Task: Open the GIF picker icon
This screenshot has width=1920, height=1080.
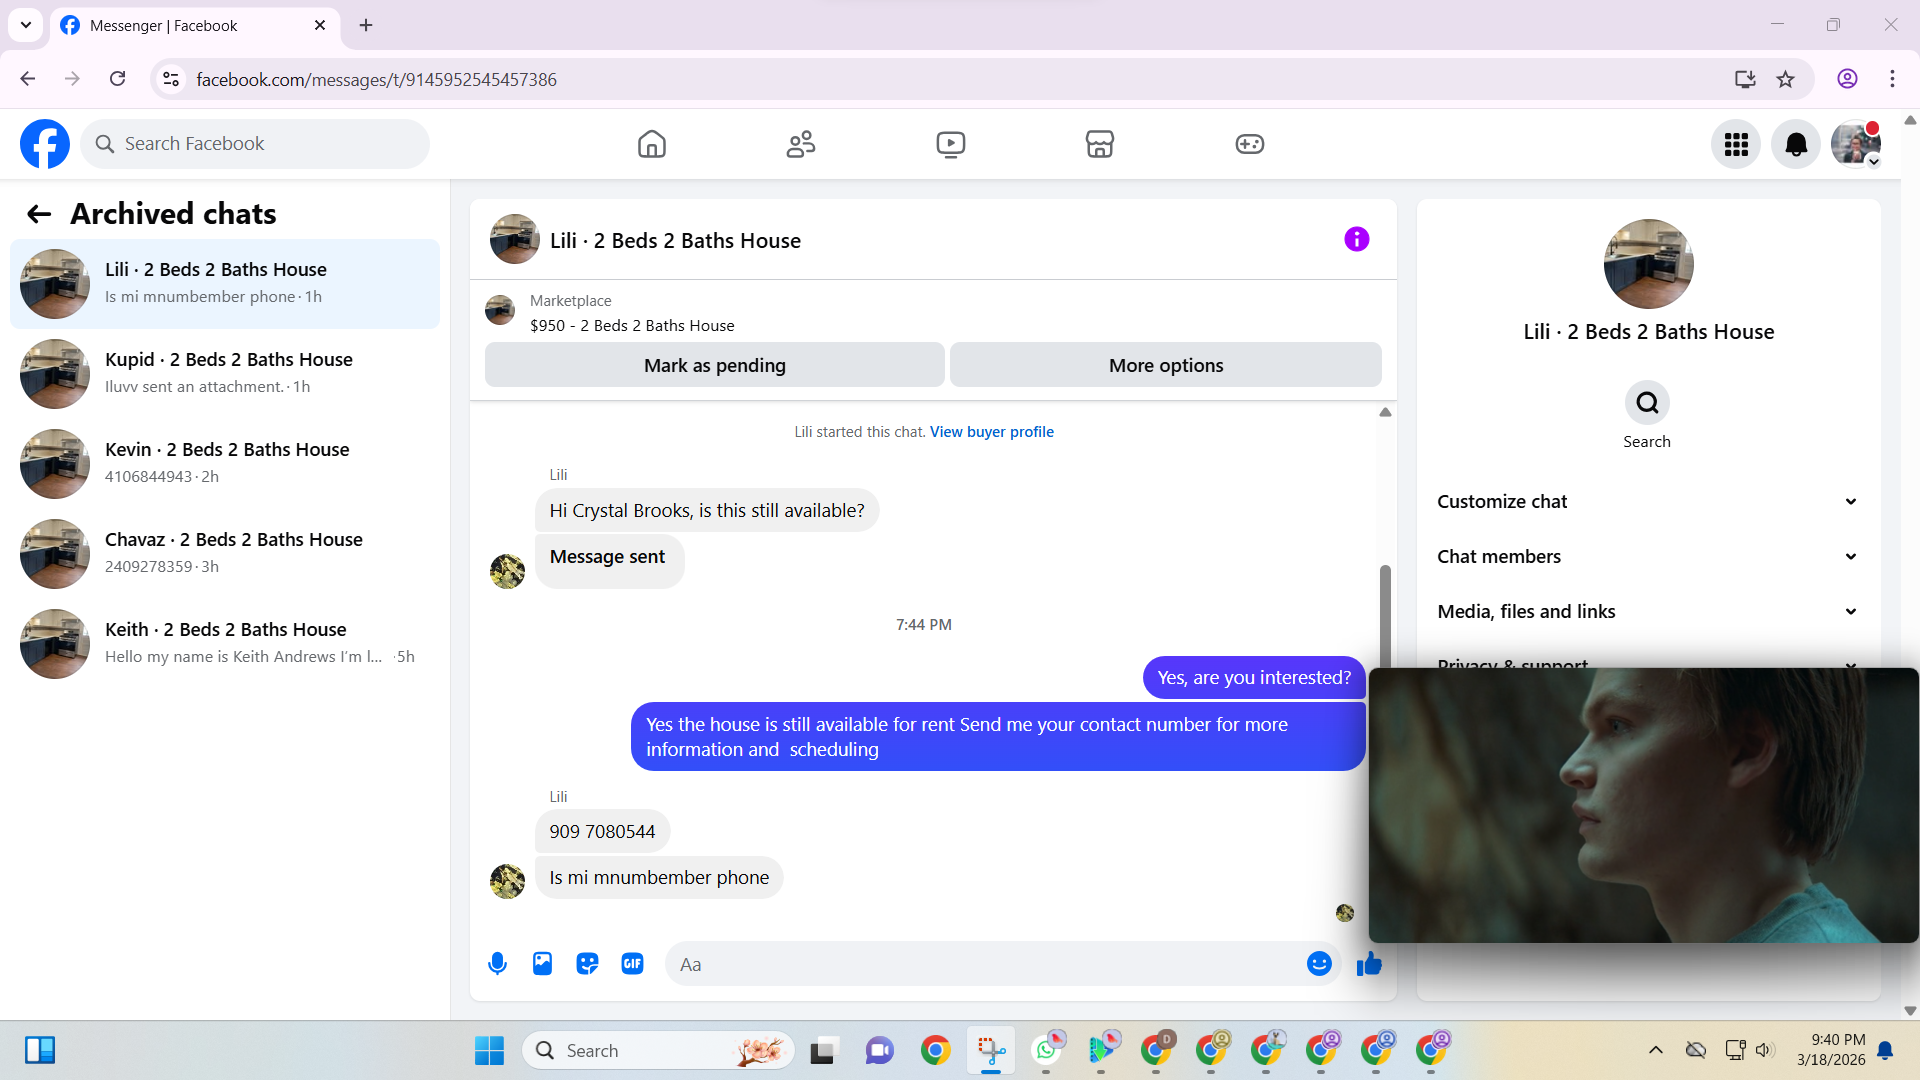Action: coord(632,964)
